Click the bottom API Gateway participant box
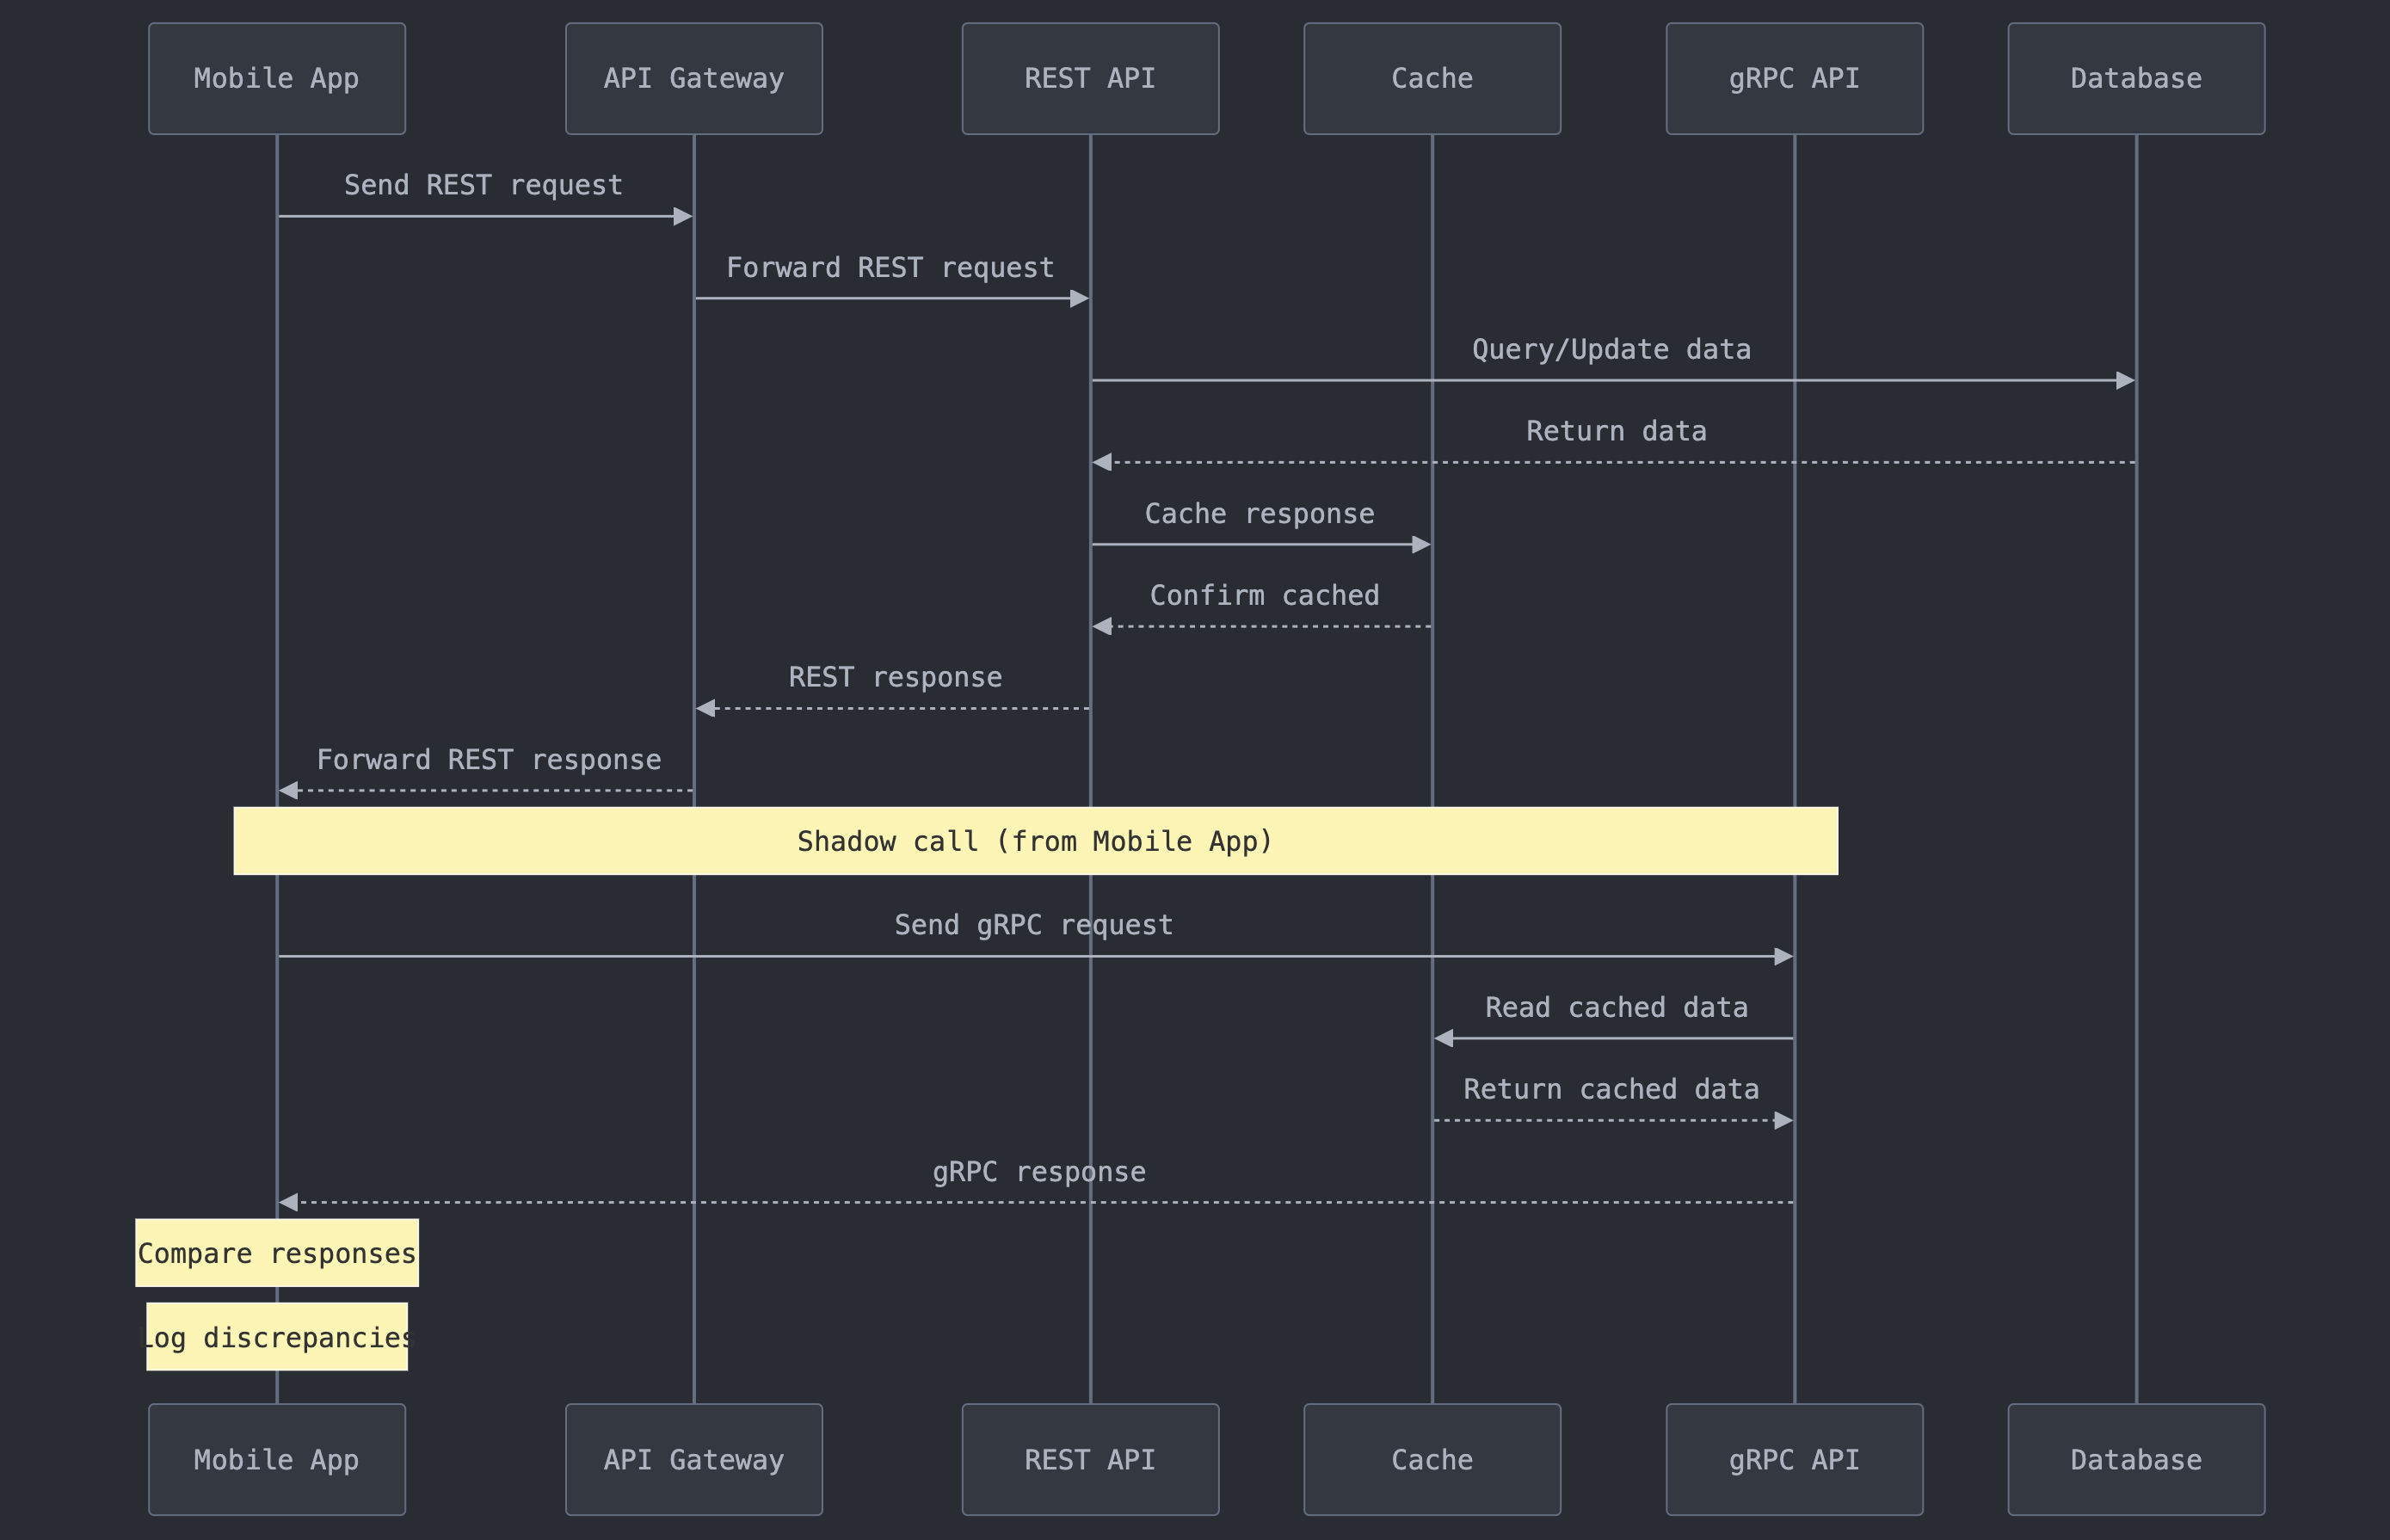This screenshot has width=2390, height=1540. (693, 1459)
